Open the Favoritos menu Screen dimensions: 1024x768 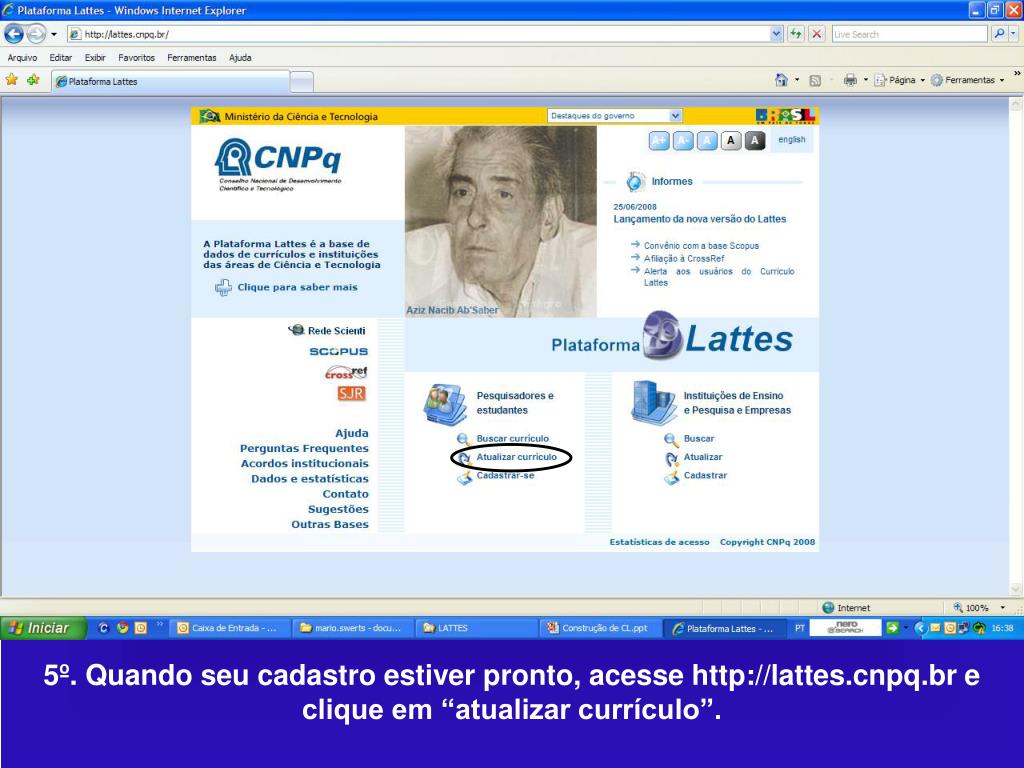pos(136,57)
